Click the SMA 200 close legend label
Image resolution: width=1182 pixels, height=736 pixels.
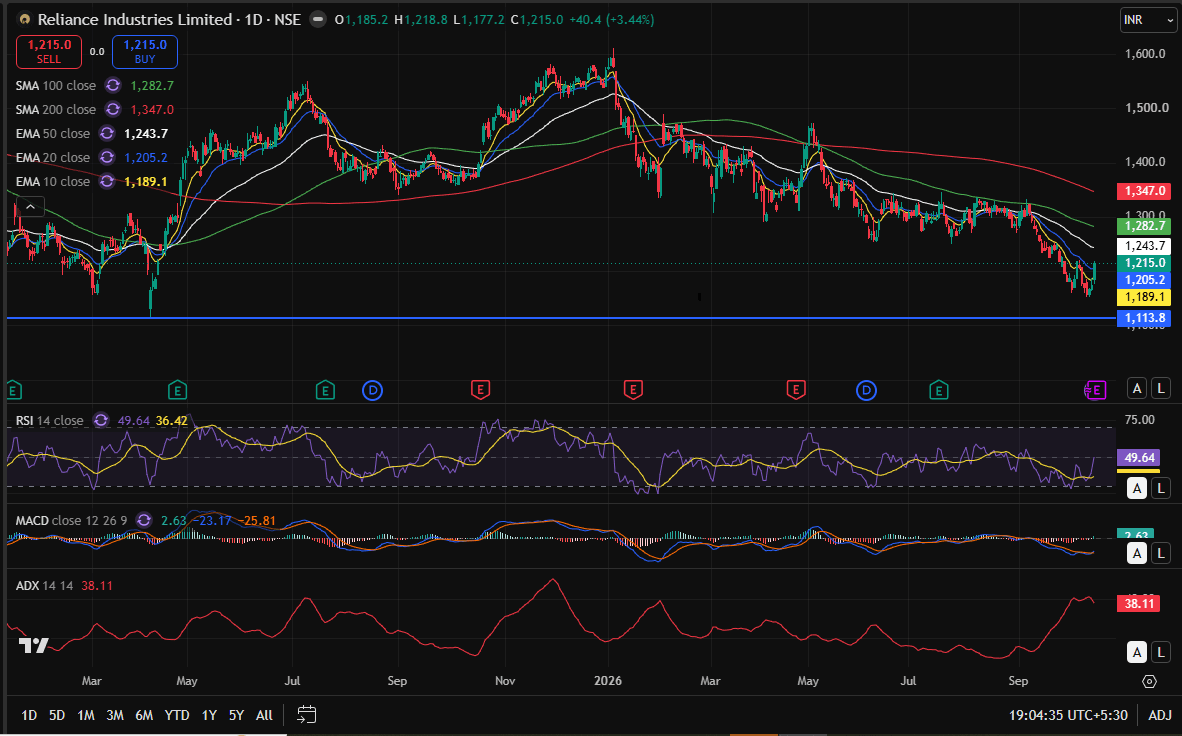click(56, 109)
